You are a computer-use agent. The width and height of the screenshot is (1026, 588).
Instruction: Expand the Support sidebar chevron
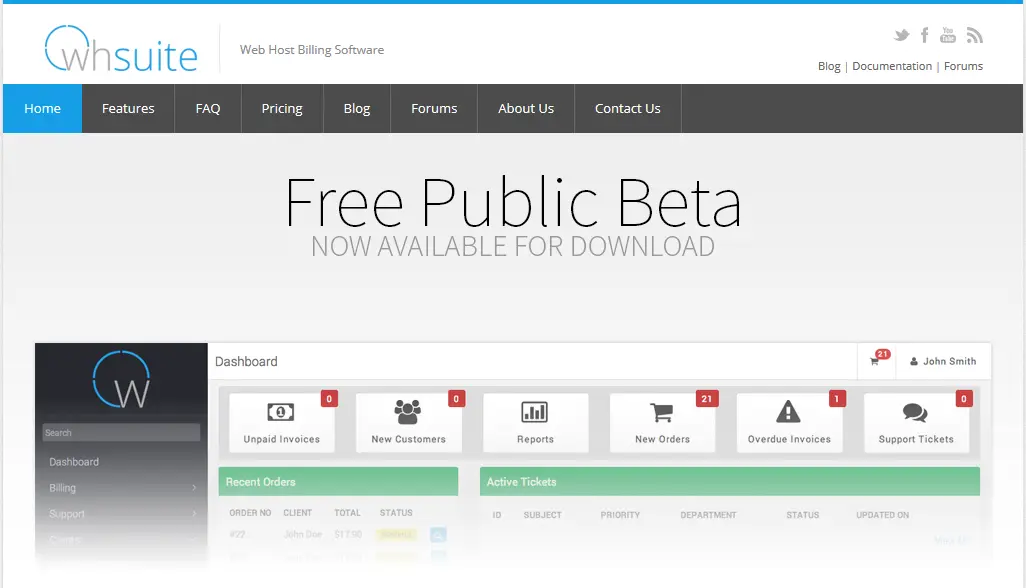coord(194,514)
